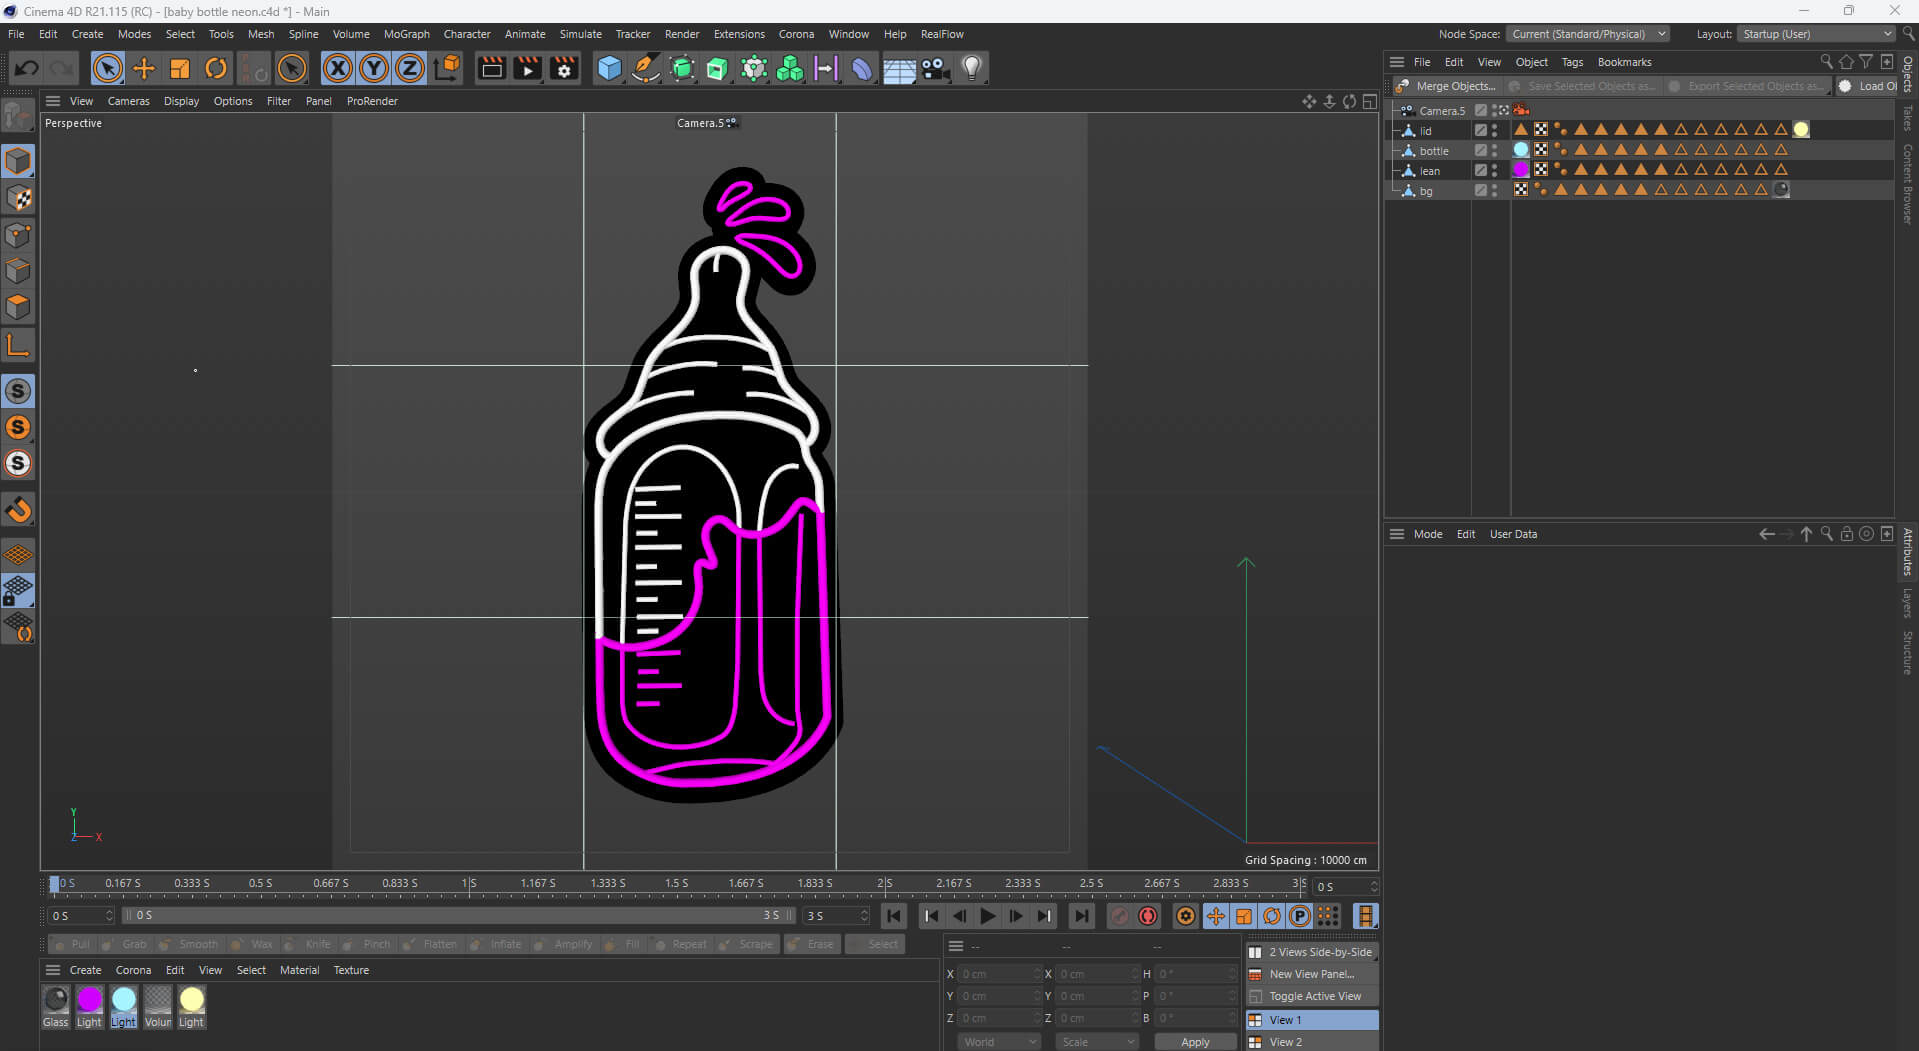Toggle visibility dots for lid object
1919x1051 pixels.
1495,130
